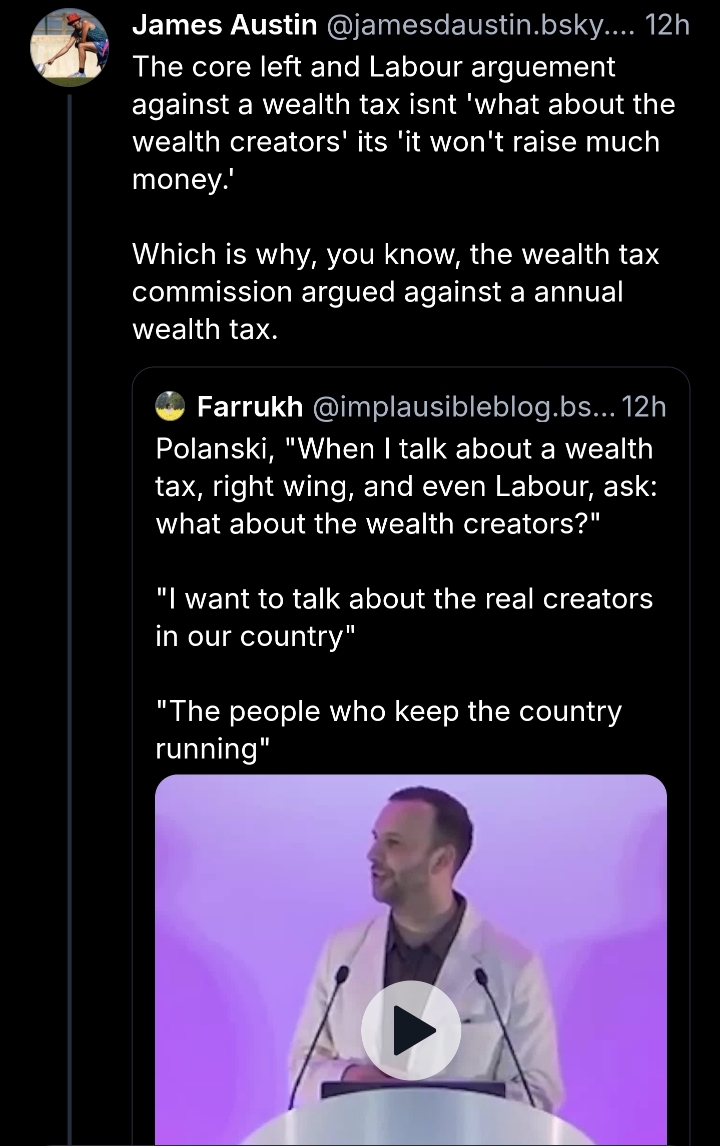The width and height of the screenshot is (720, 1146).
Task: Open quoted text starting 'Polanski, "When I talk'
Action: click(405, 486)
